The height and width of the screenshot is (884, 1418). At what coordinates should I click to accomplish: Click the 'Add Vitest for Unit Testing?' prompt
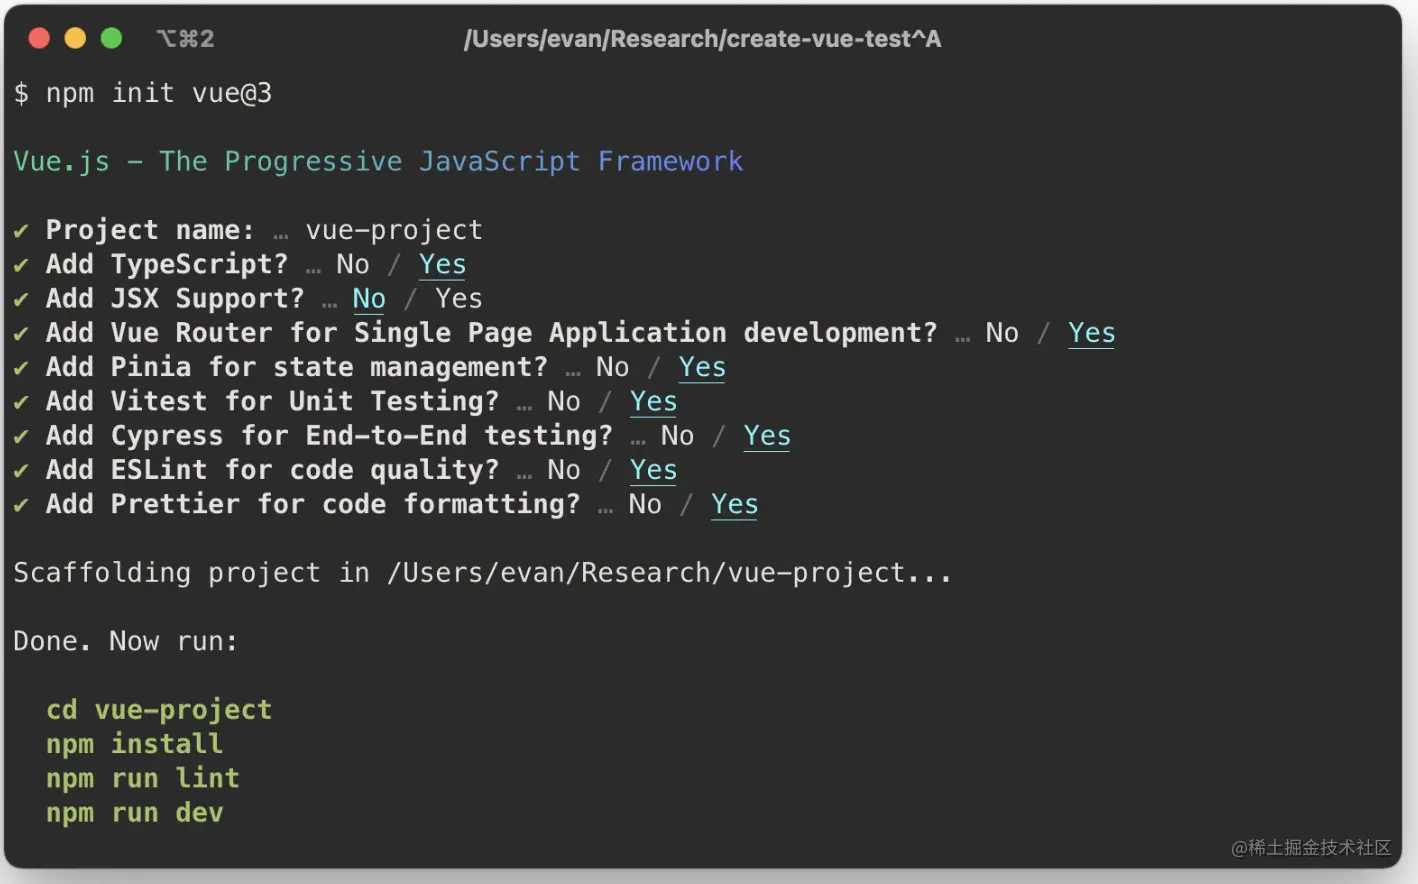272,401
